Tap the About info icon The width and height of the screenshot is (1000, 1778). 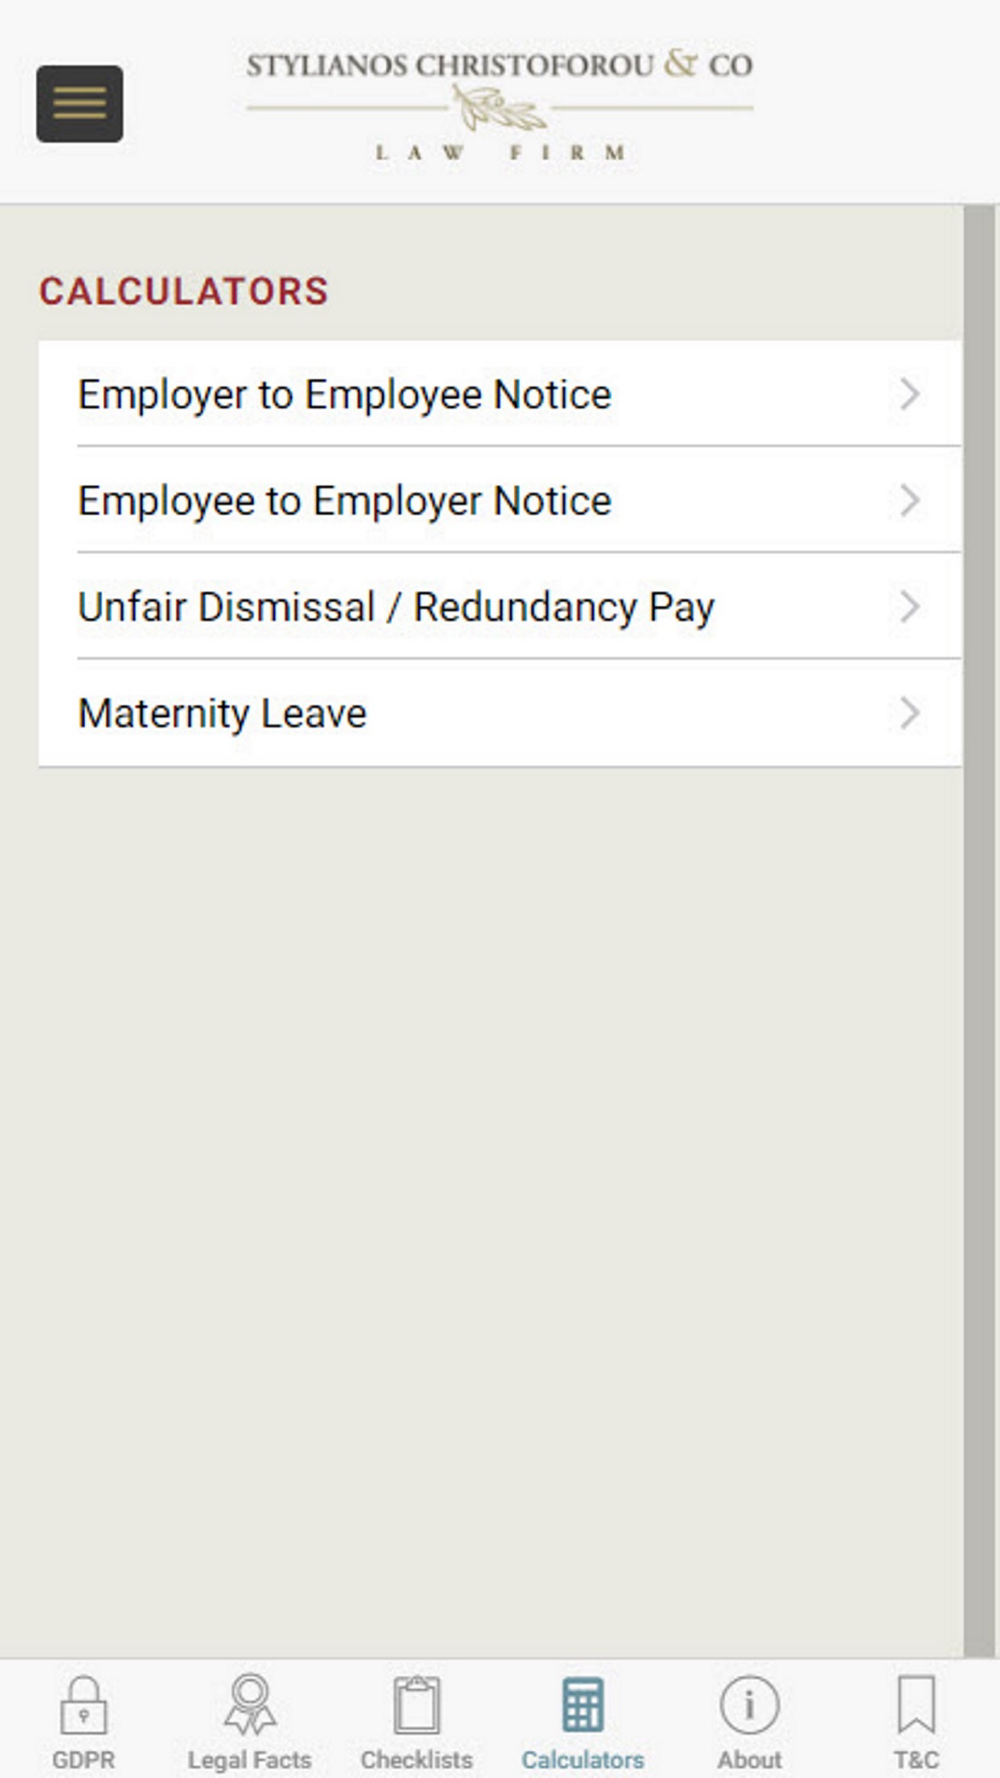(749, 1705)
